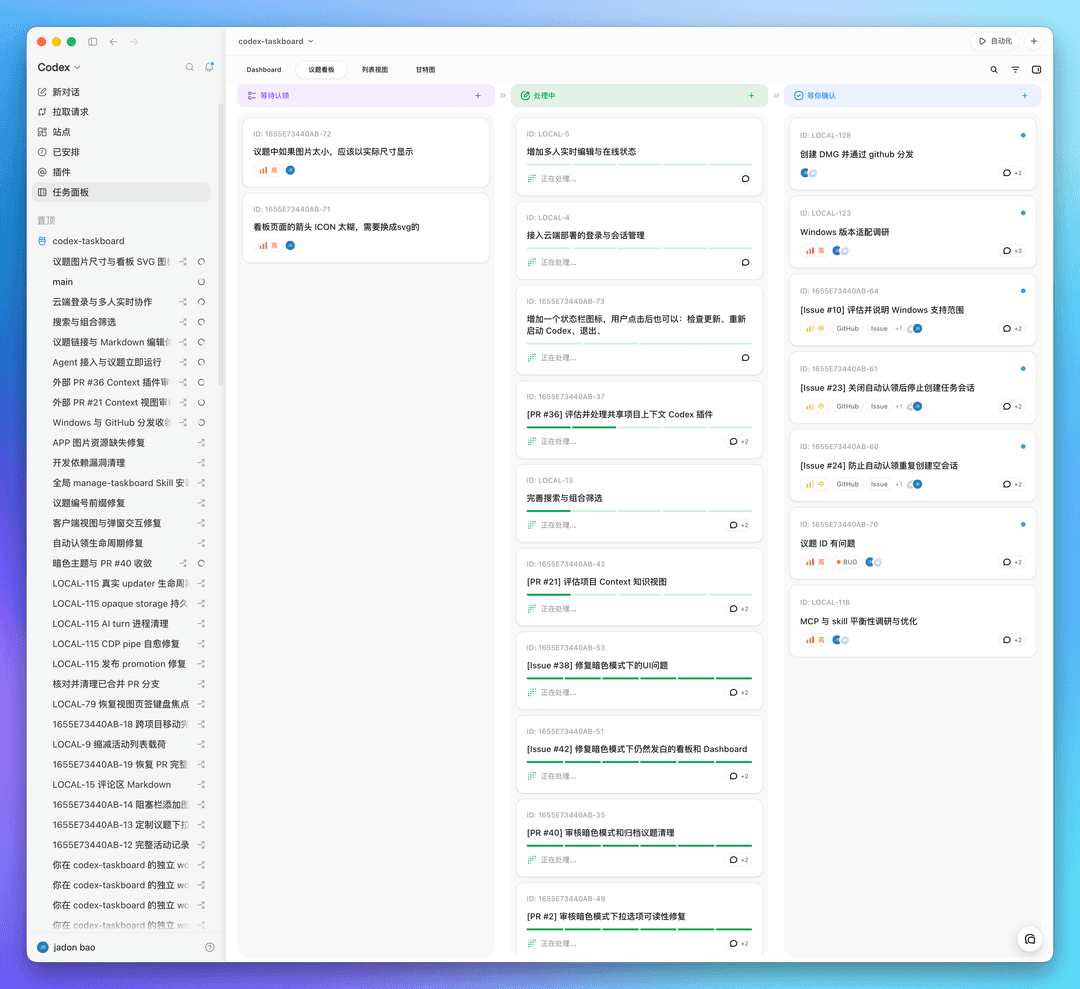Open card MCP 与 skill 平衡性调研与优化
Image resolution: width=1080 pixels, height=989 pixels.
coord(913,621)
